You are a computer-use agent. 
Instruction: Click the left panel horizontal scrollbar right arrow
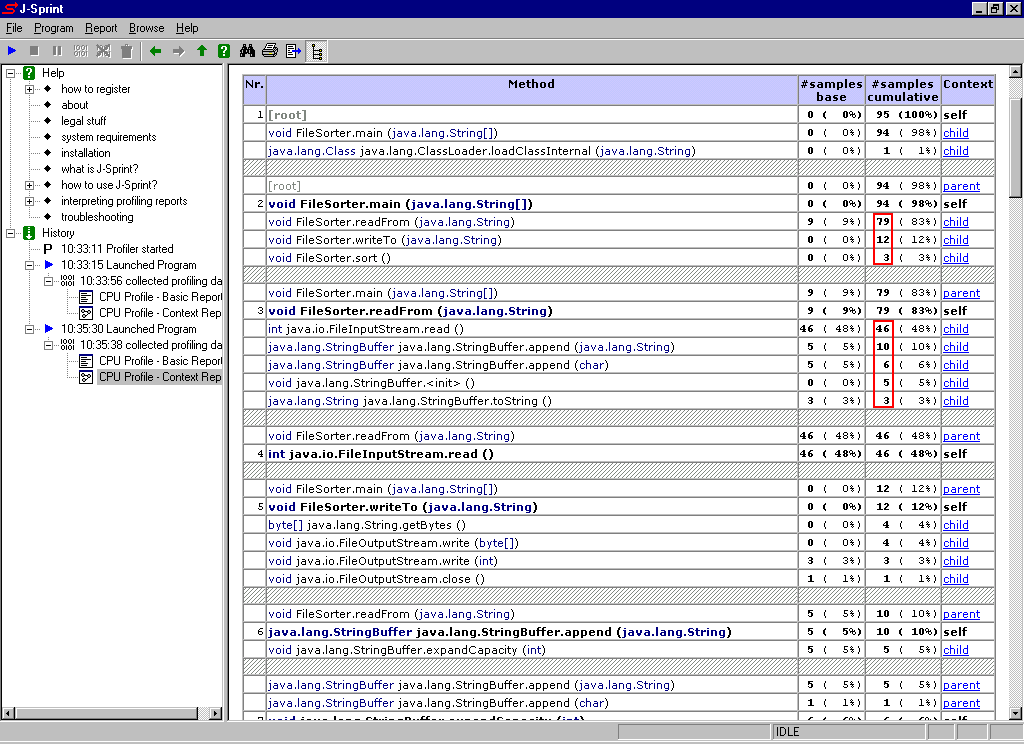click(217, 713)
